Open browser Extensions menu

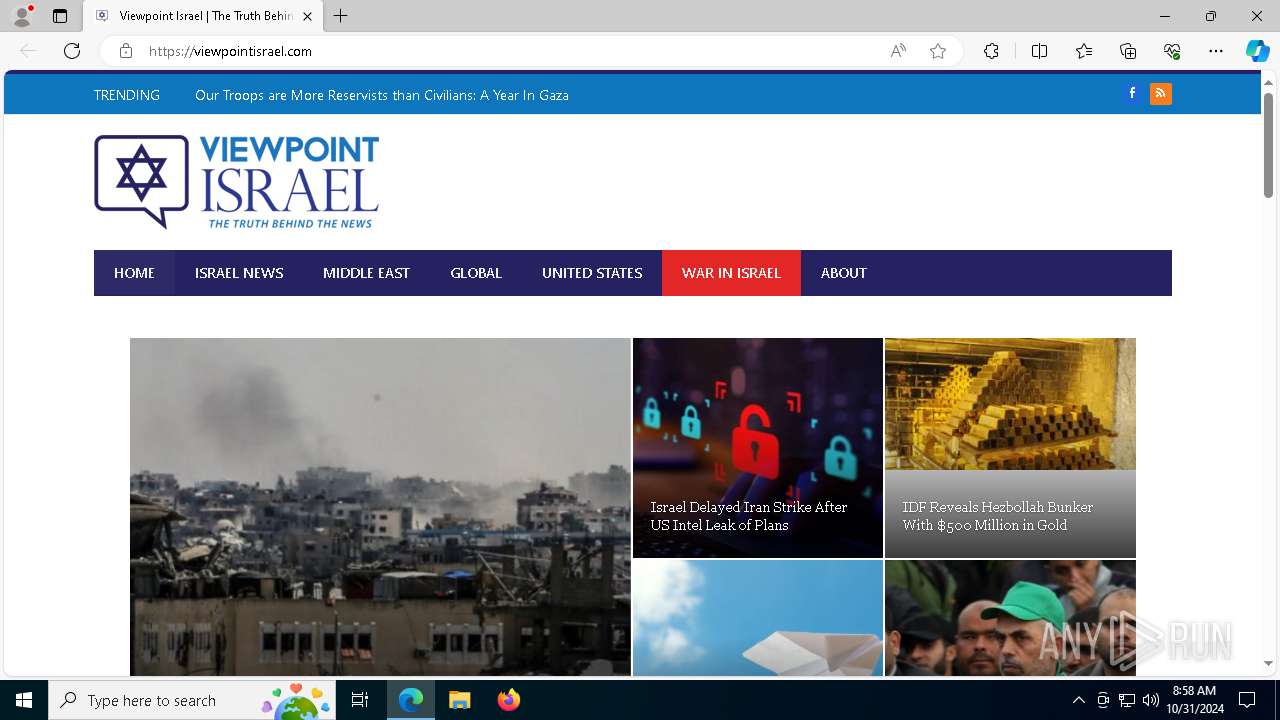pos(991,51)
